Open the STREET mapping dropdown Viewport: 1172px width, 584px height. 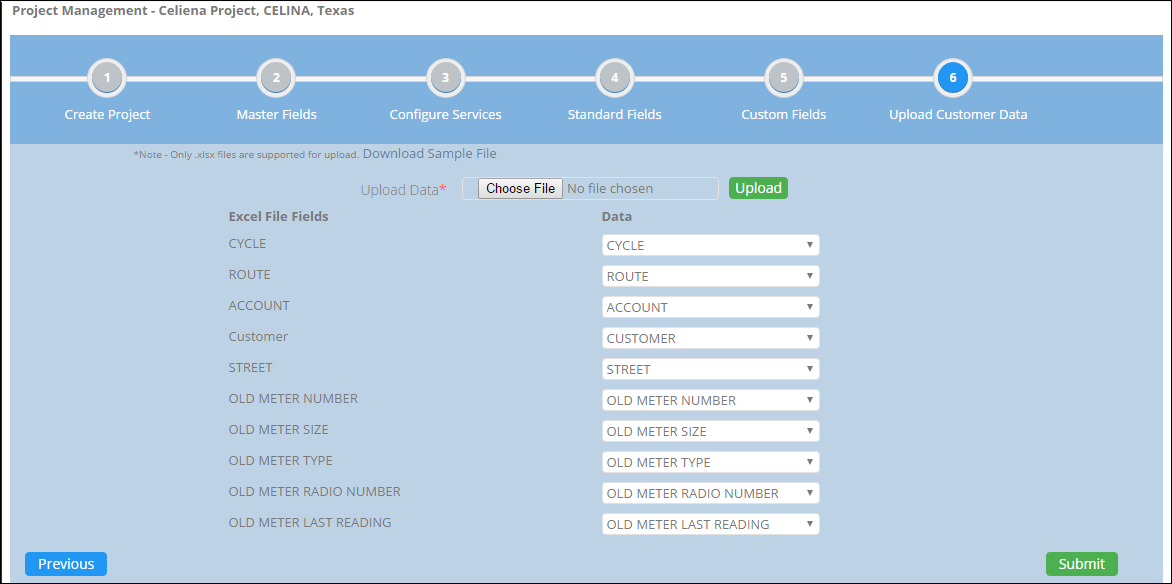710,369
